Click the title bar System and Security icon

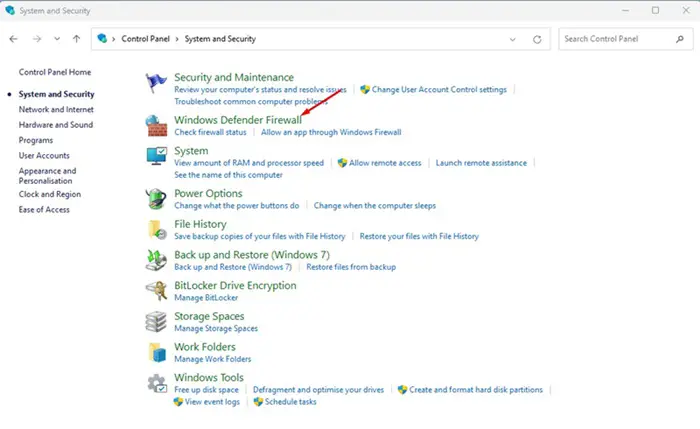click(10, 10)
